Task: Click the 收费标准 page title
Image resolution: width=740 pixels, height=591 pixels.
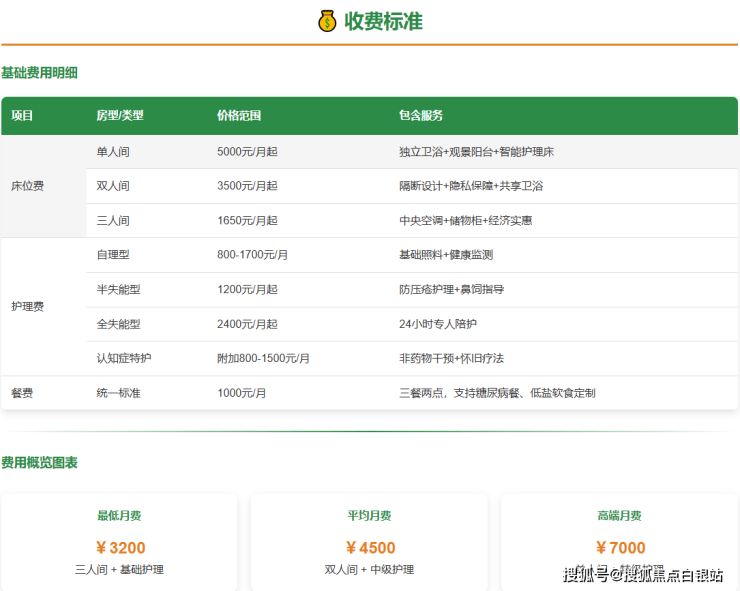Action: click(x=383, y=21)
